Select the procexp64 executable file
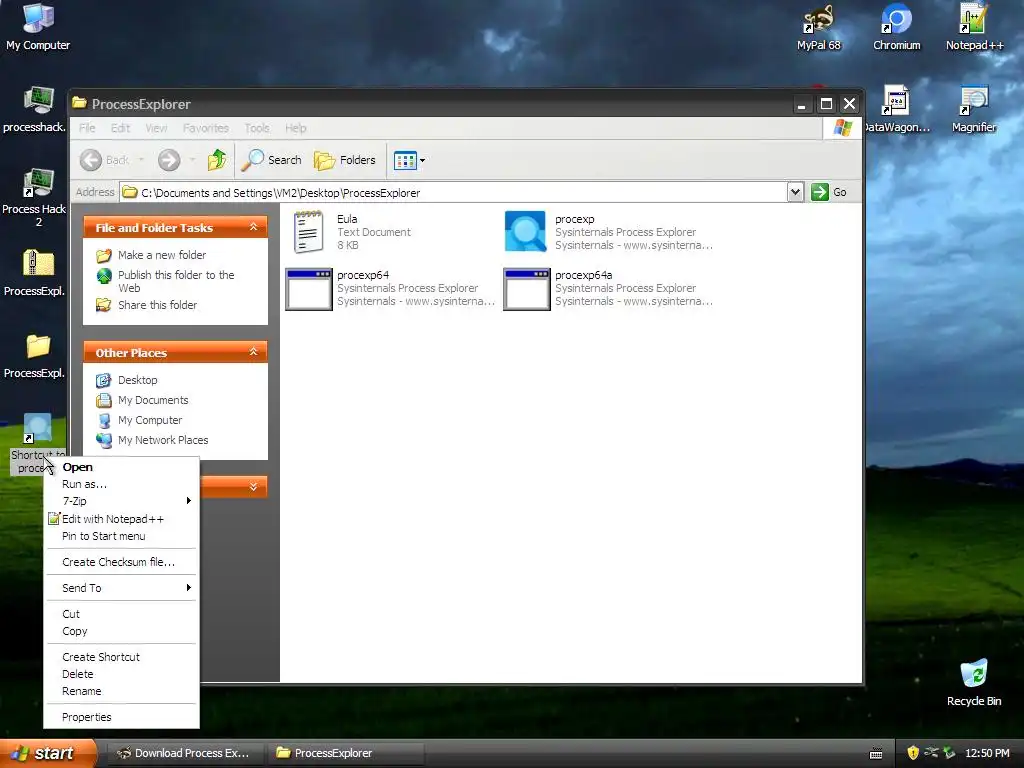The image size is (1024, 768). coord(390,288)
